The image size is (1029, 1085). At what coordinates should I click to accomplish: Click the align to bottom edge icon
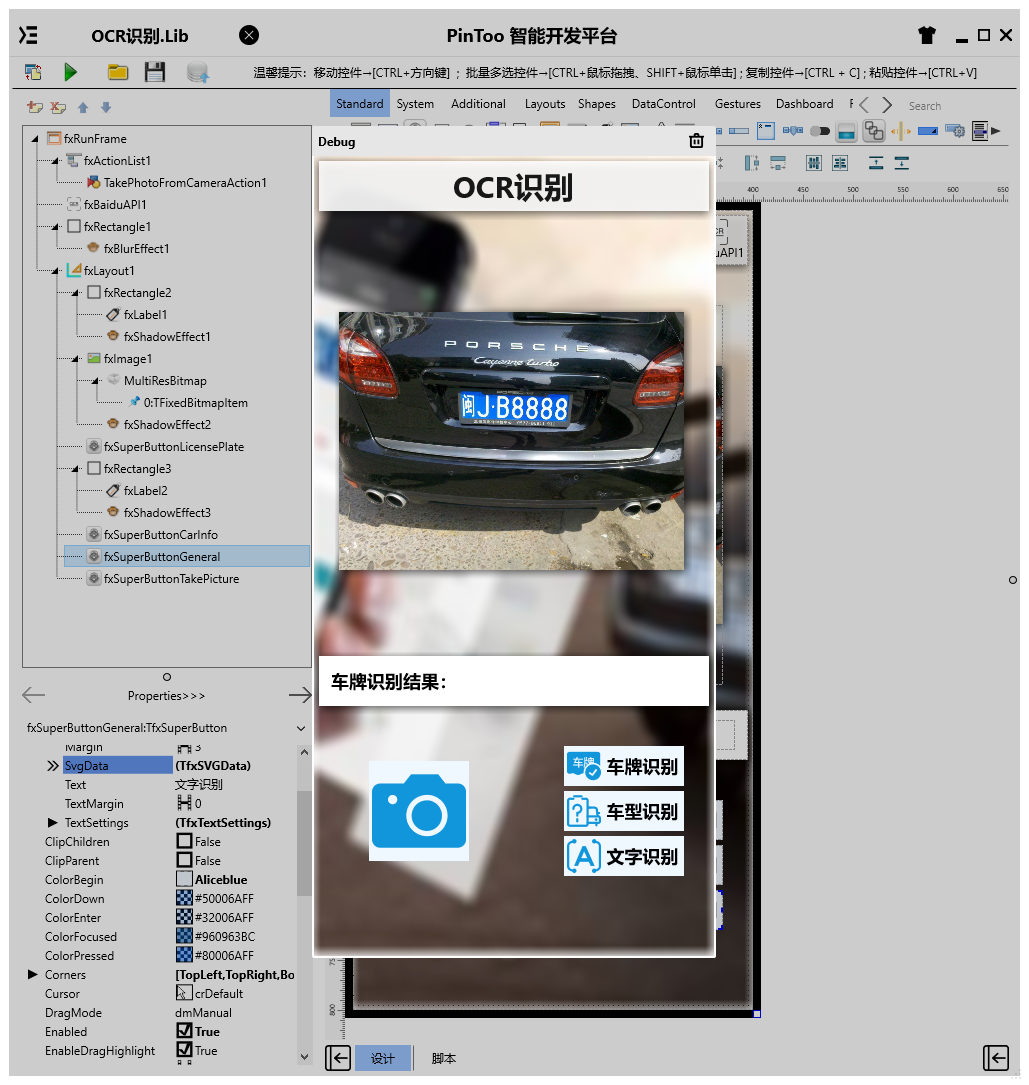pos(901,163)
